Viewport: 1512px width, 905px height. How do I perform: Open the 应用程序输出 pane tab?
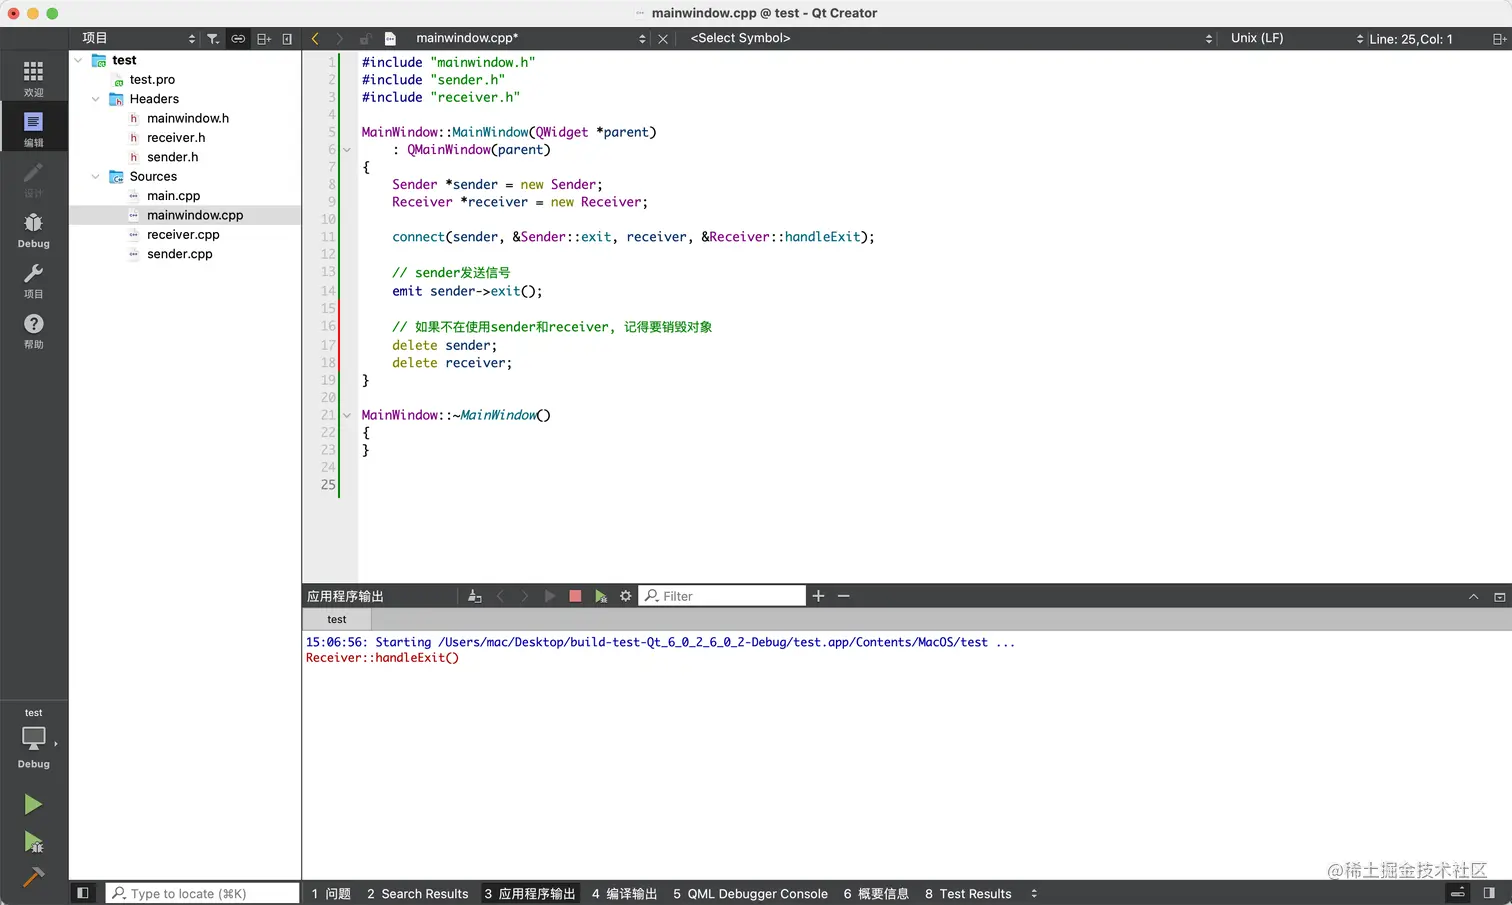[x=530, y=894]
